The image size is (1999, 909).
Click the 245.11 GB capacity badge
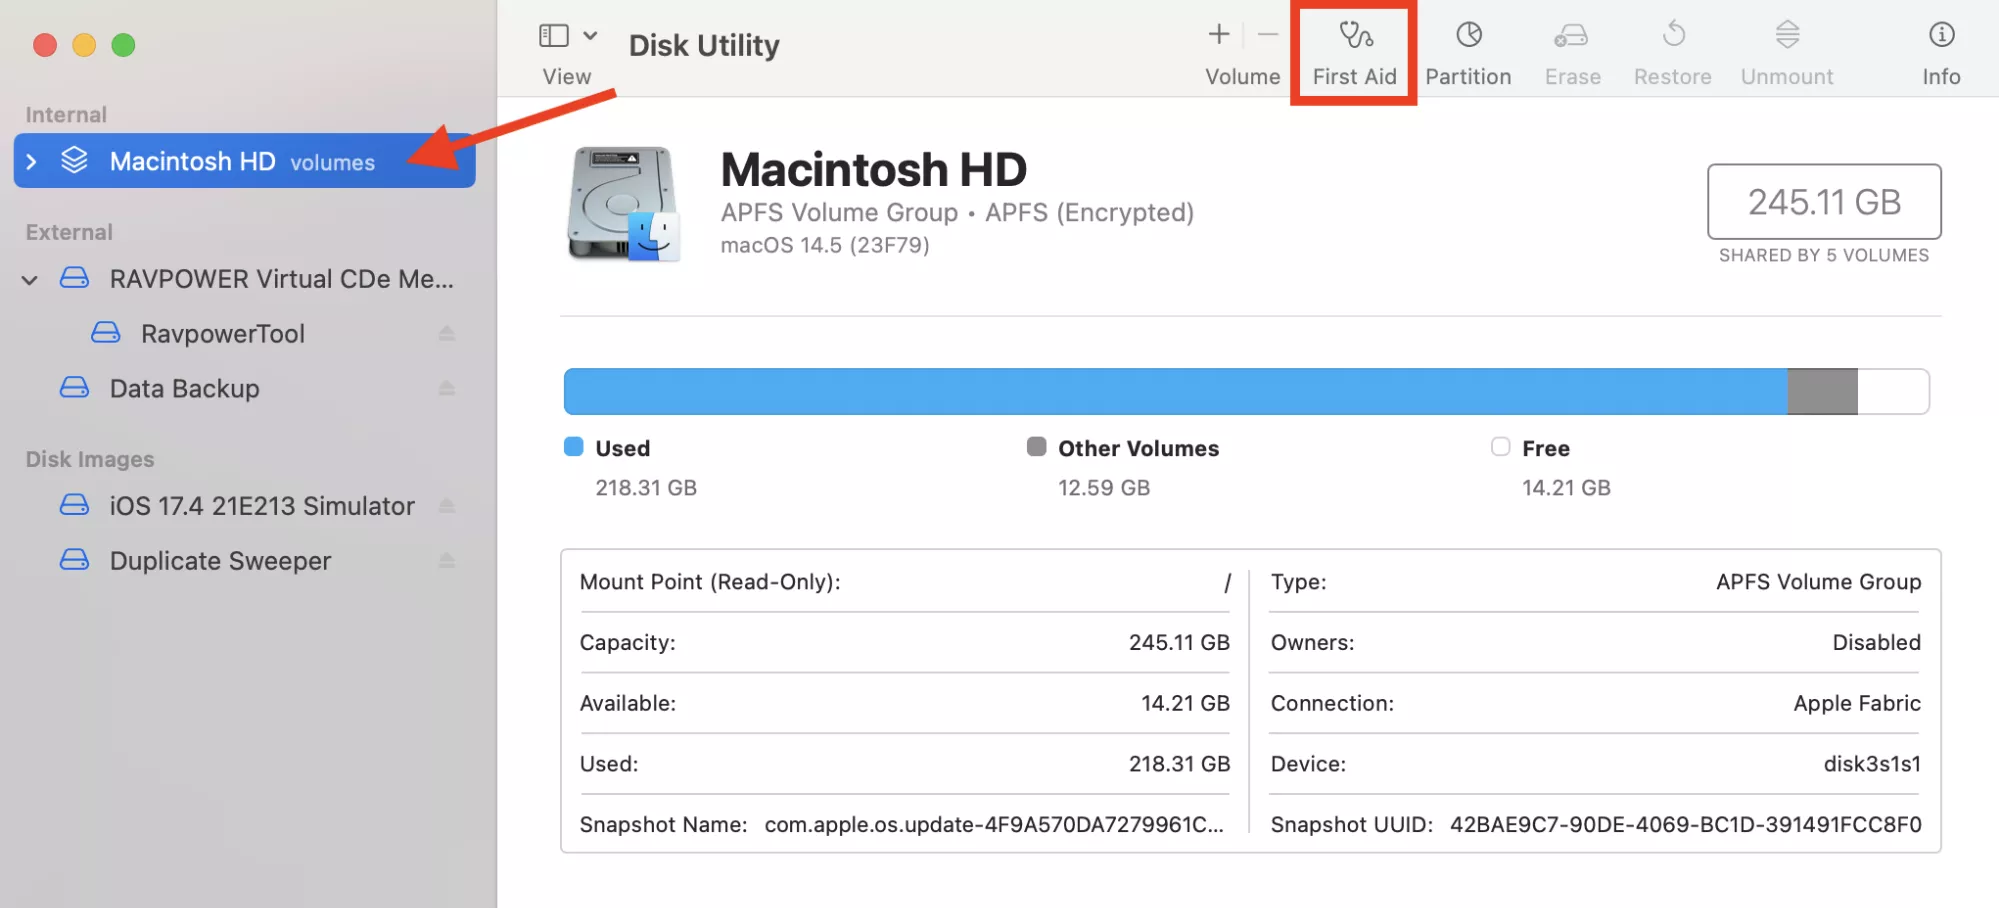(1823, 202)
